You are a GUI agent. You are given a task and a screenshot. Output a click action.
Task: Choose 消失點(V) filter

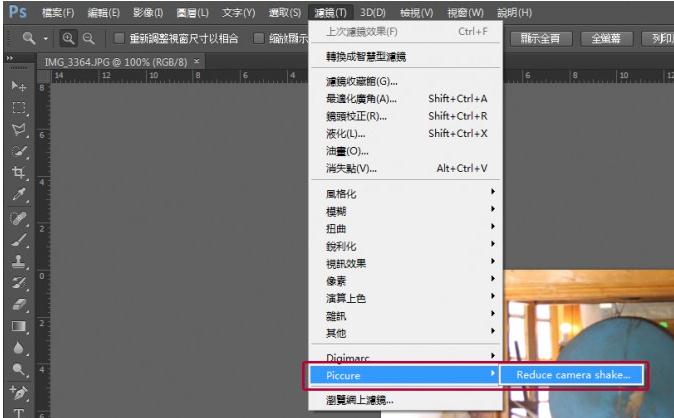[x=406, y=168]
